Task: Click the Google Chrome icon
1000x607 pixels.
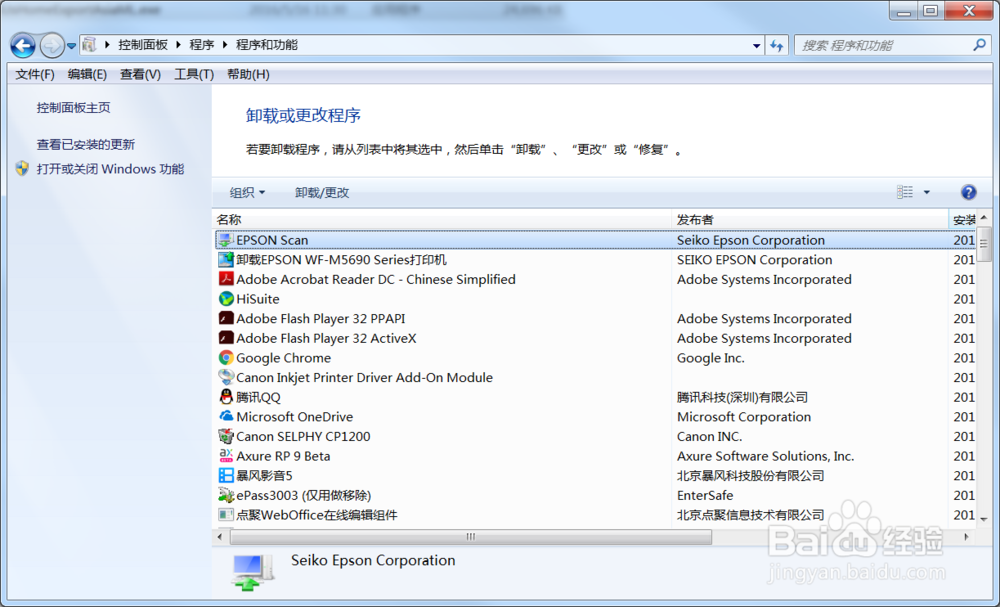Action: pos(225,358)
